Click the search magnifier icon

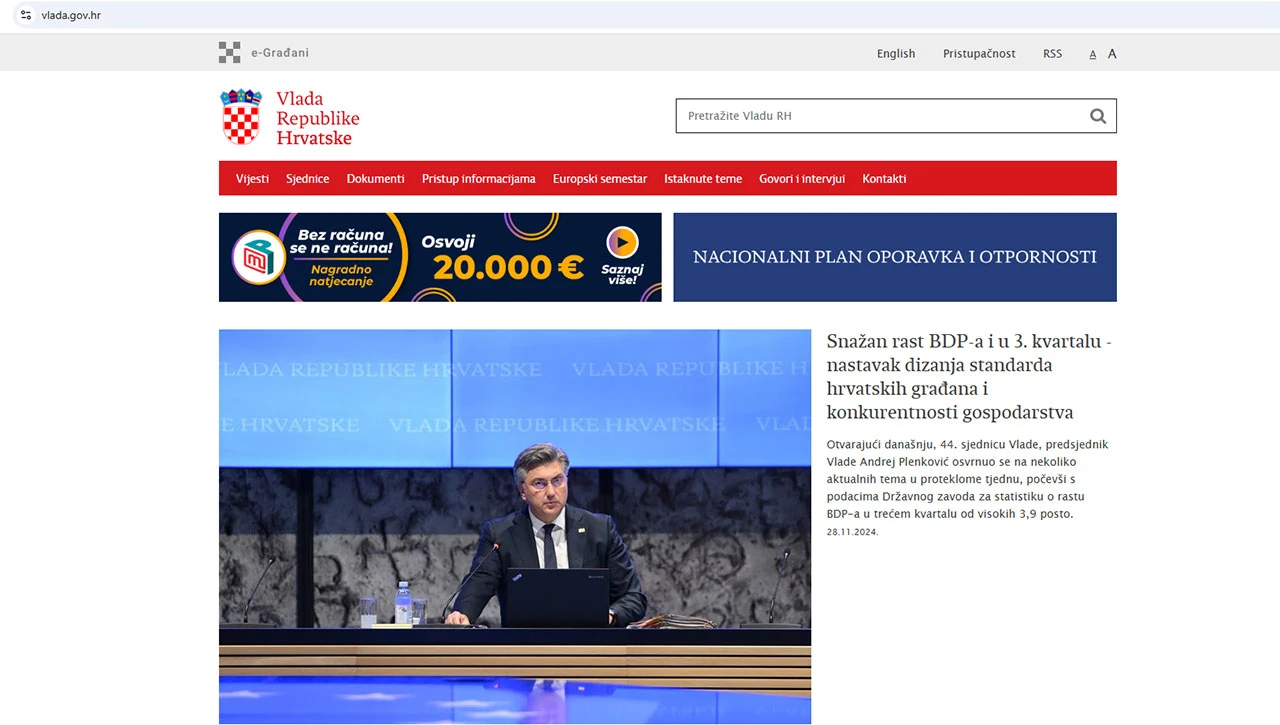1098,116
